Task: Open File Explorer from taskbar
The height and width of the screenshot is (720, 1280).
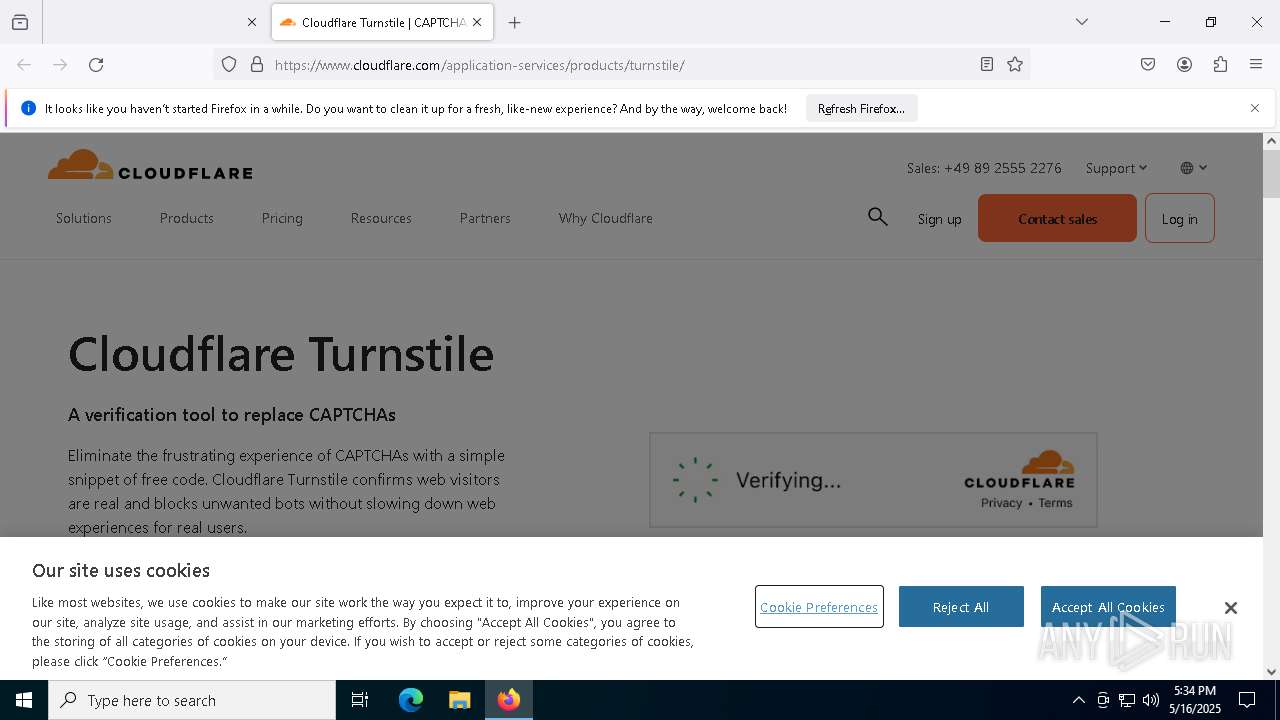Action: point(459,700)
